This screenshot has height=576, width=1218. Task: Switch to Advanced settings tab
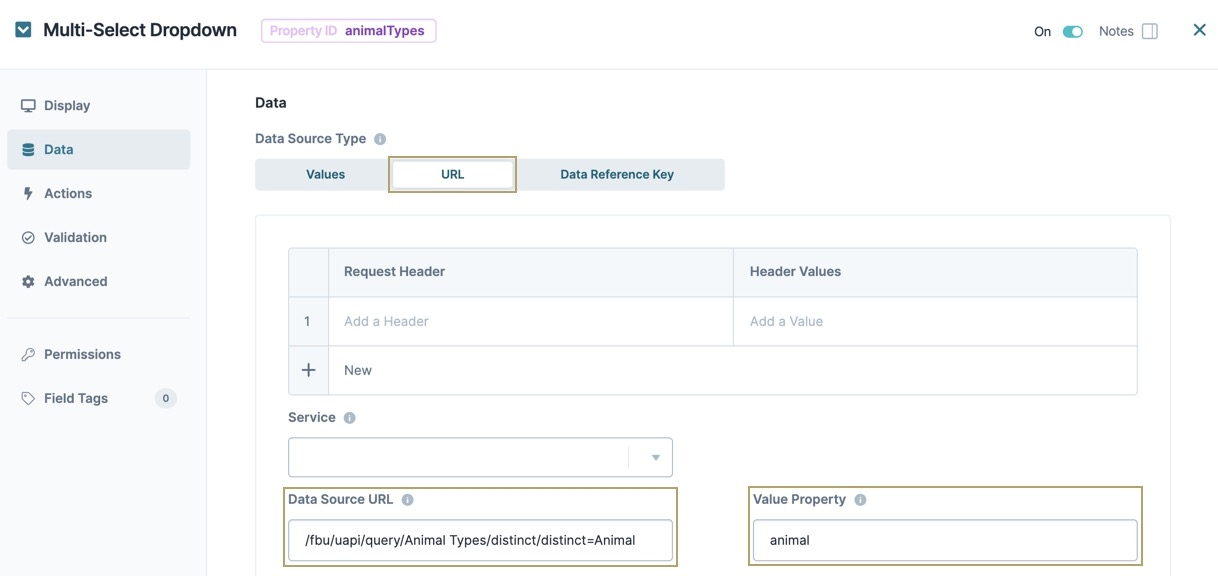tap(98, 281)
